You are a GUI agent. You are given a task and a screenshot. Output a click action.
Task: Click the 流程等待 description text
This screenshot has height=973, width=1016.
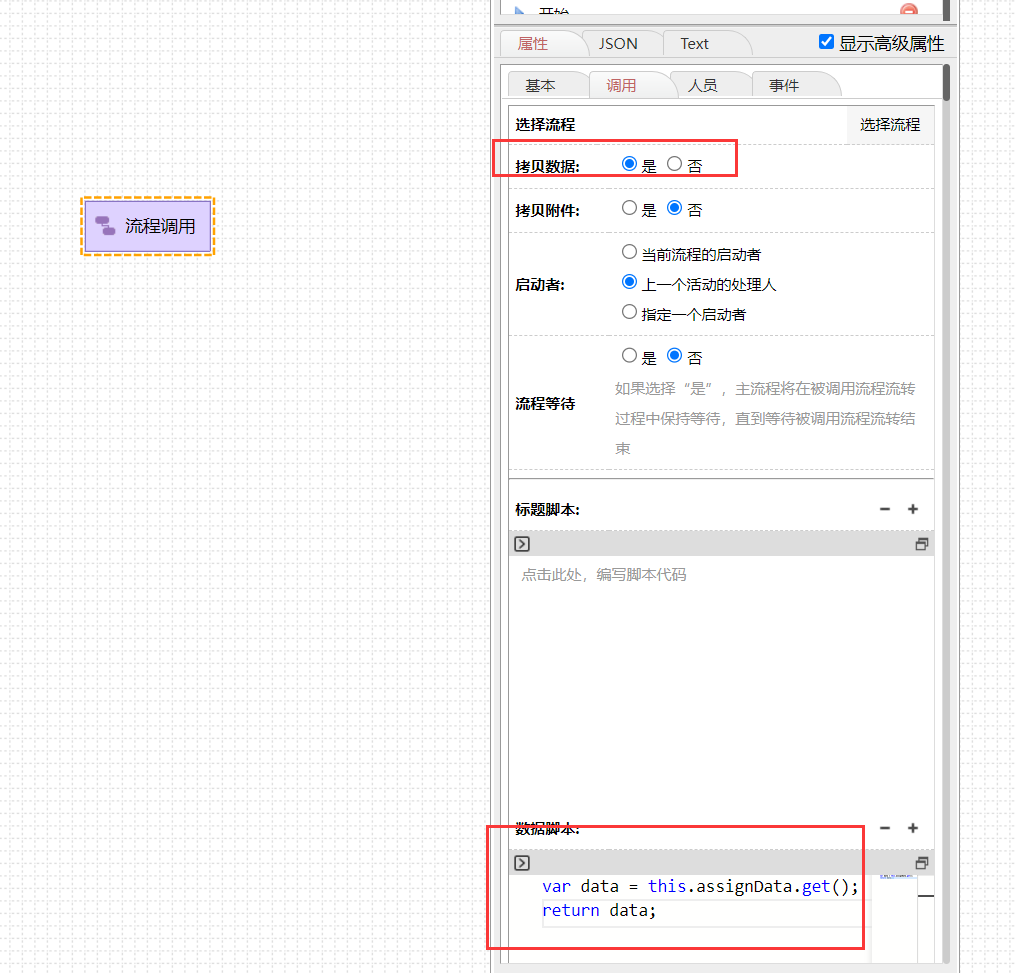pyautogui.click(x=765, y=418)
